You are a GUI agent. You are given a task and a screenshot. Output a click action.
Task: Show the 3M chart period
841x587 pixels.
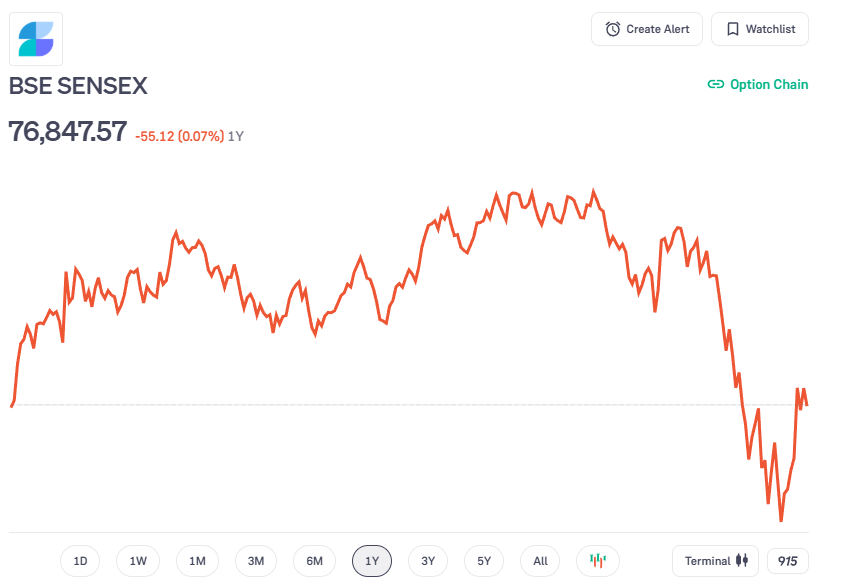256,561
